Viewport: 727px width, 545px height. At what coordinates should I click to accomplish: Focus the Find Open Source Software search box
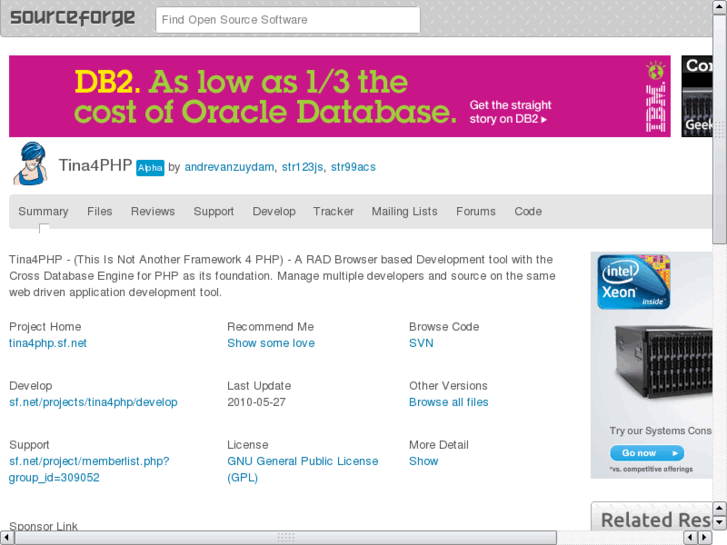coord(288,20)
